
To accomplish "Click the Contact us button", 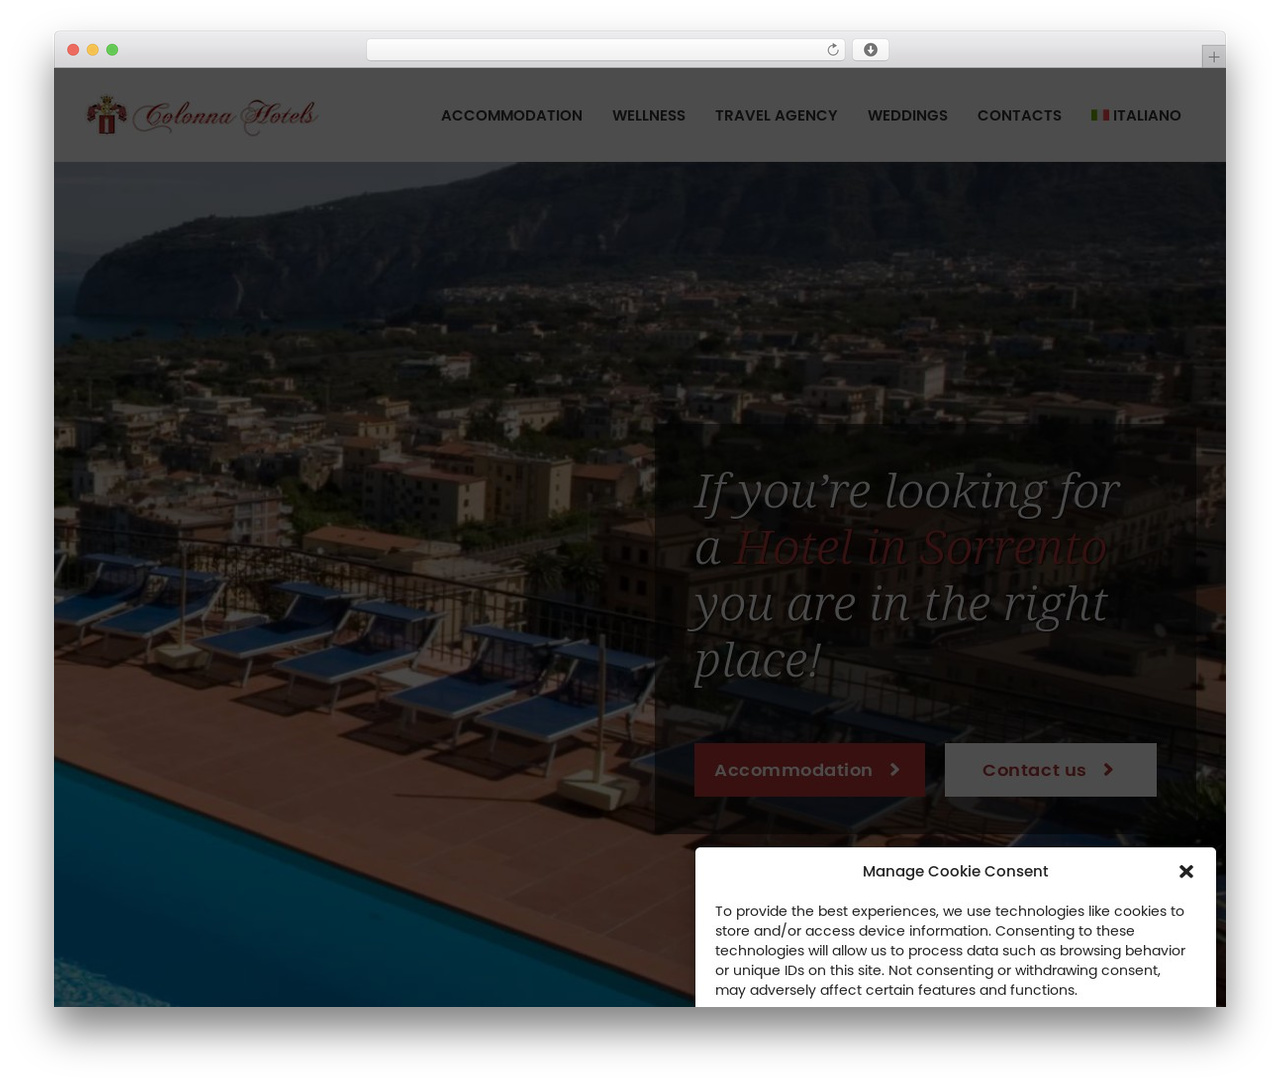I will 1050,770.
